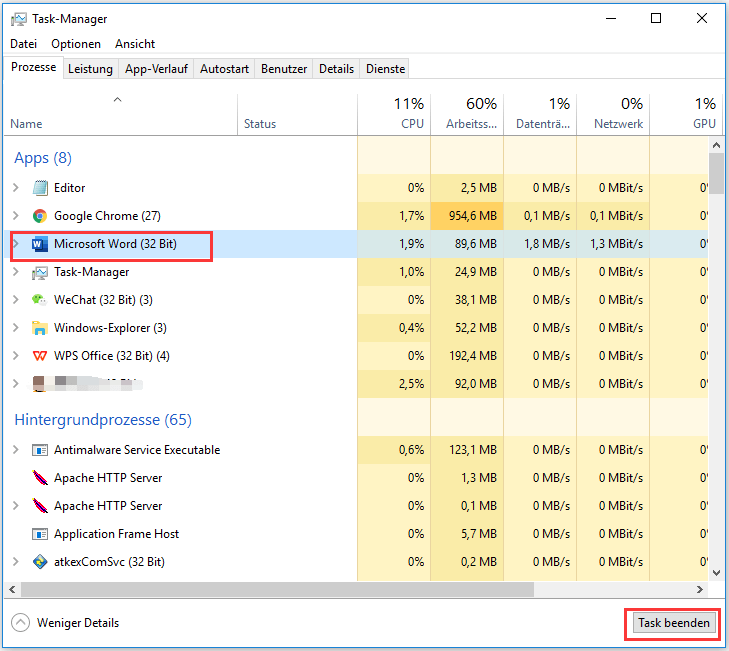Screen dimensions: 729x651
Task: Expand the Antimalware Service Executable entry
Action: 16,450
